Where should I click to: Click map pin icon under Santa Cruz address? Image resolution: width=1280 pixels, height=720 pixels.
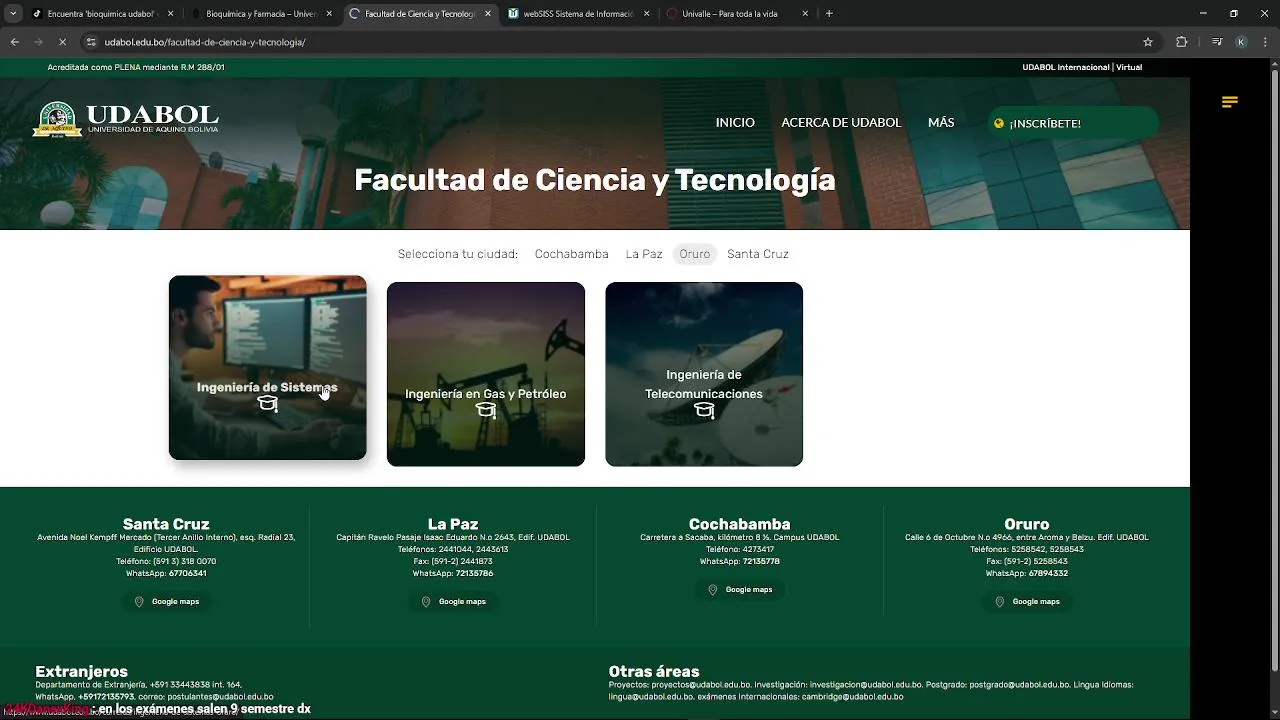pyautogui.click(x=139, y=602)
